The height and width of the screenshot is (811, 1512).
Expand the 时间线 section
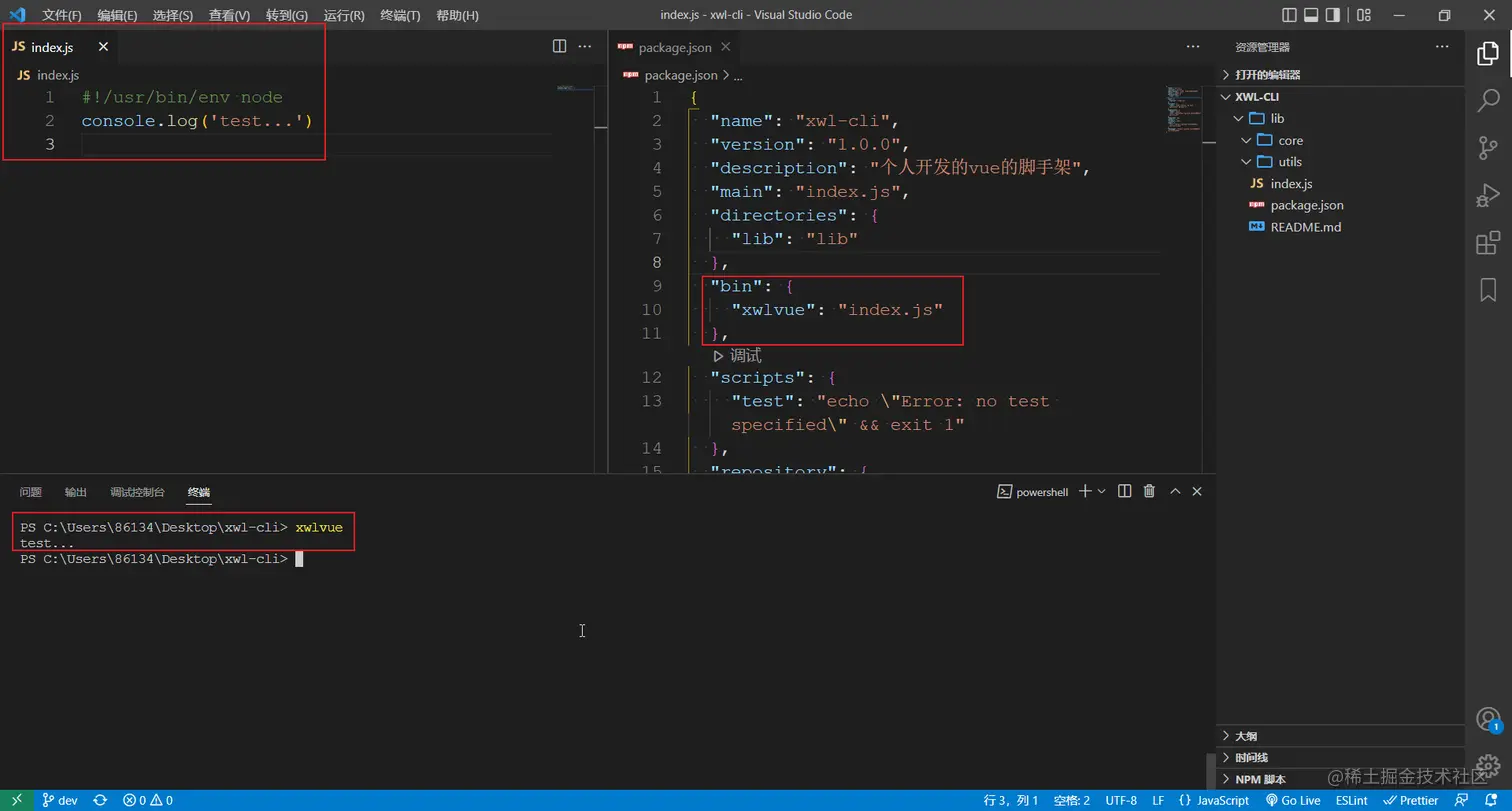(x=1340, y=758)
